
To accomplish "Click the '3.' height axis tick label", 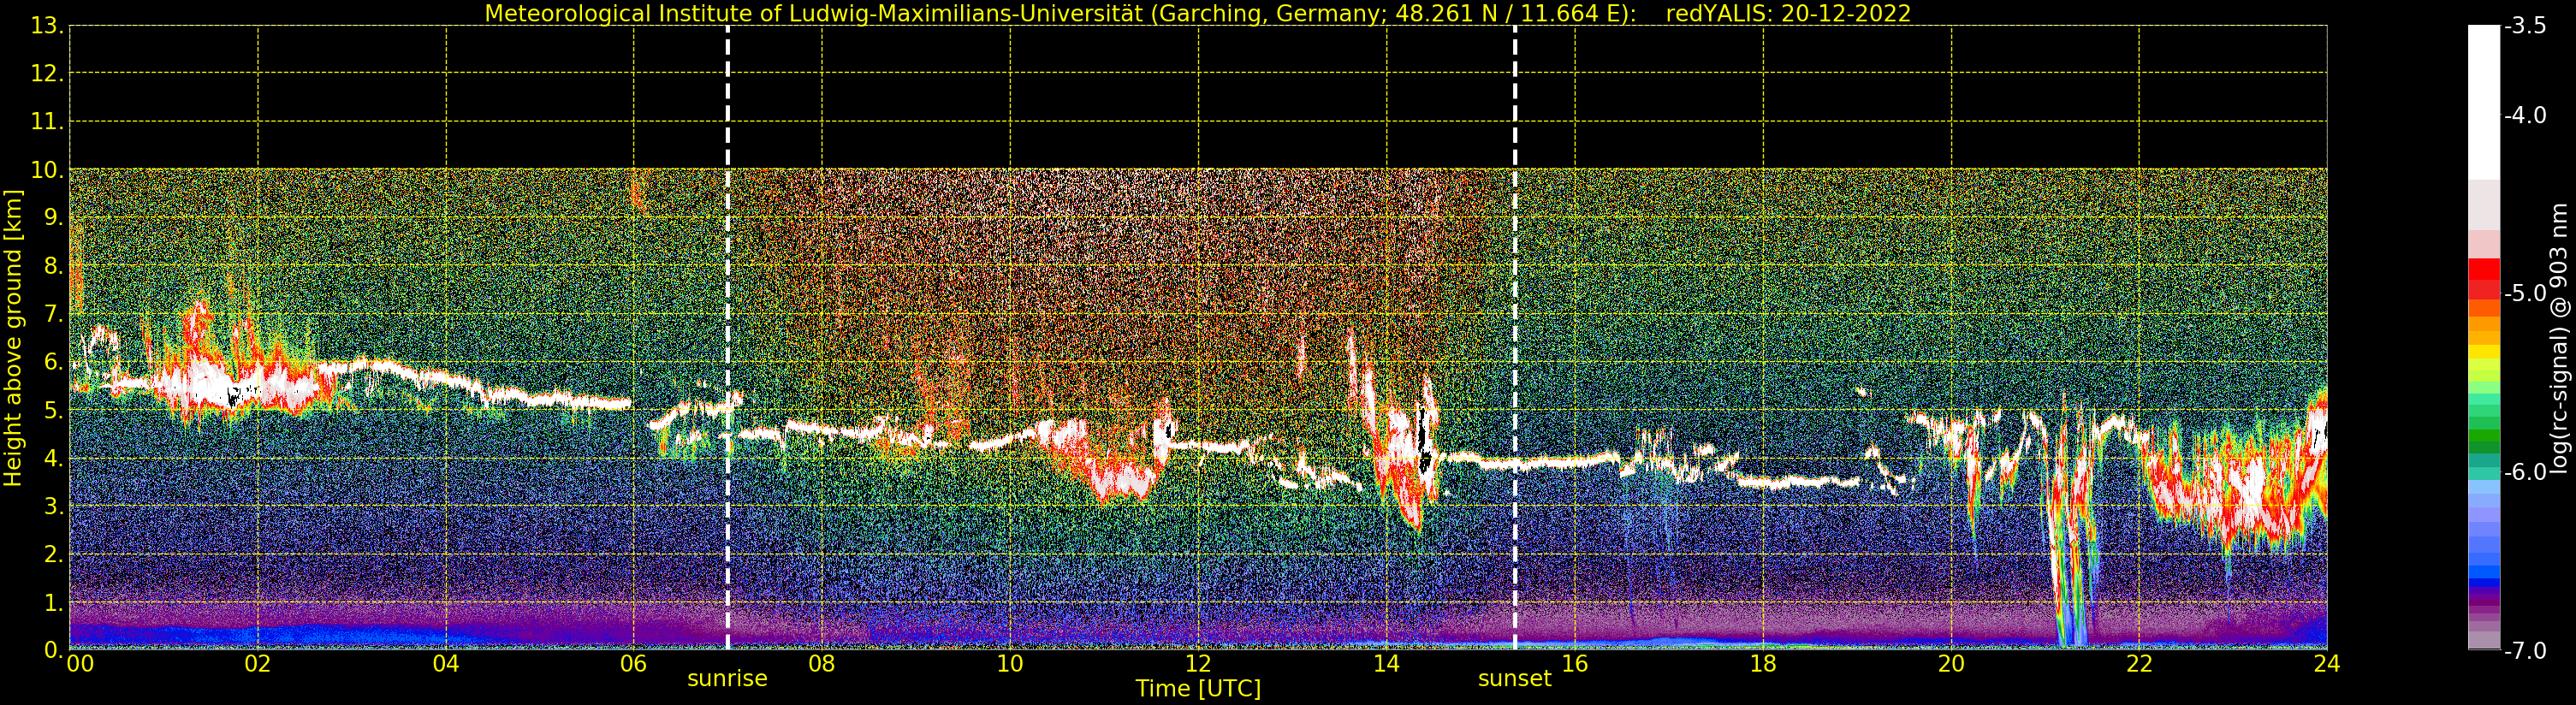I will pyautogui.click(x=53, y=506).
